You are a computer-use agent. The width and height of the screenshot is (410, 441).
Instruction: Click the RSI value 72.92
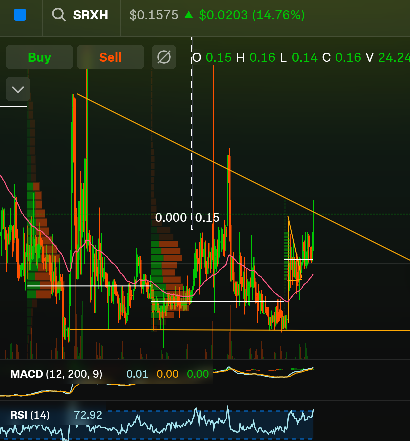coord(88,415)
